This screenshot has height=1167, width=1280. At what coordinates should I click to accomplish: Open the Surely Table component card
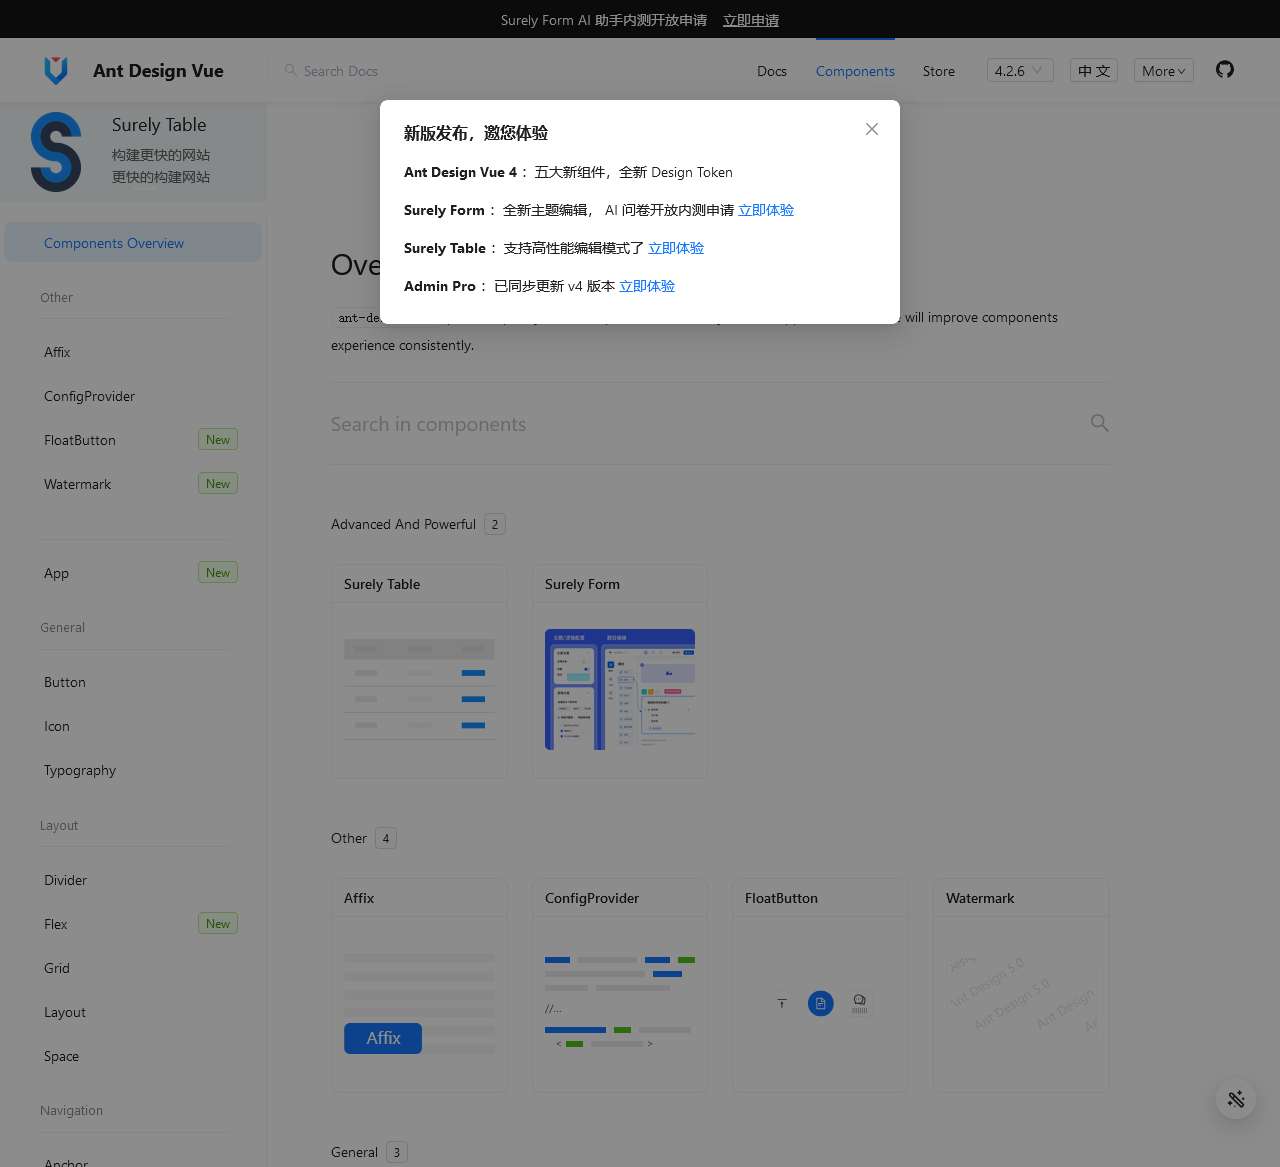pyautogui.click(x=419, y=672)
